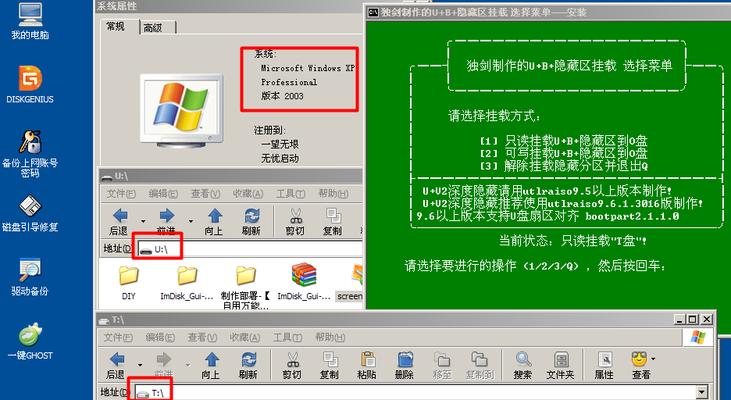Expand 查看 views dropdown arrow in T:\ window
Viewport: 731px width, 400px height.
pyautogui.click(x=653, y=359)
